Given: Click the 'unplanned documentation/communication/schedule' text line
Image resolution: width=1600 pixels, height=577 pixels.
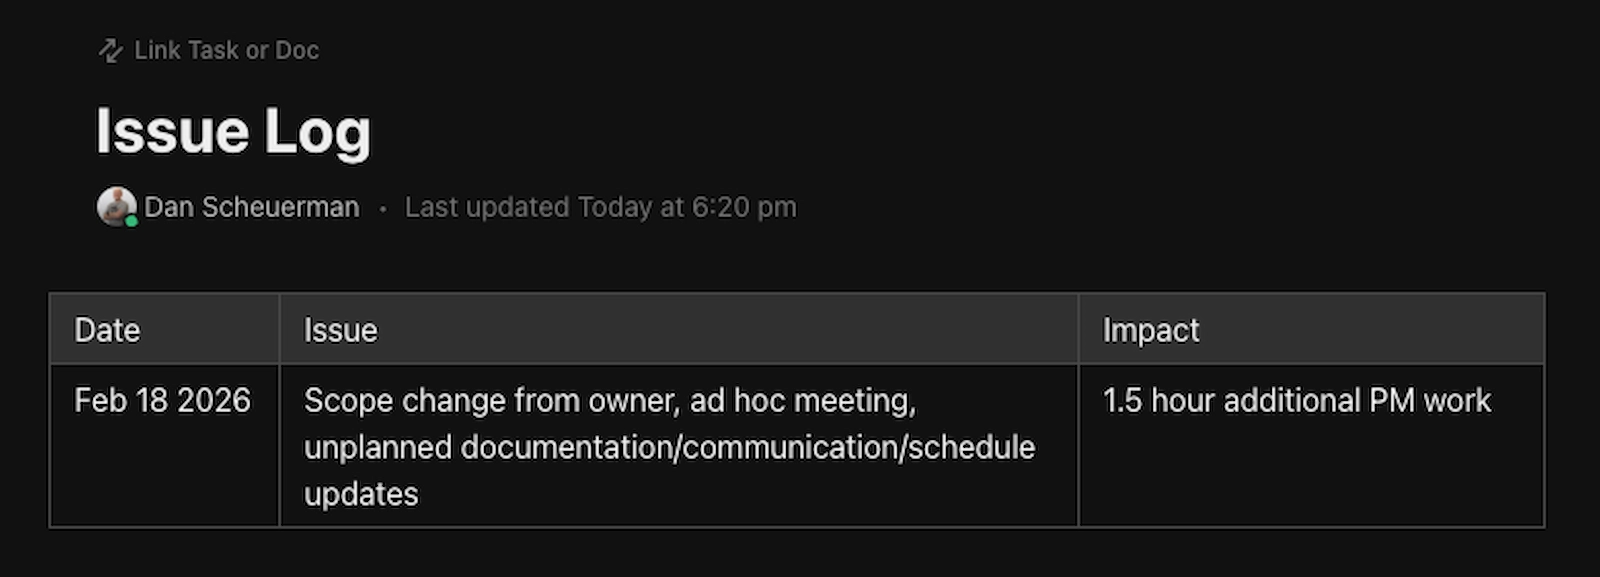Looking at the screenshot, I should [669, 447].
